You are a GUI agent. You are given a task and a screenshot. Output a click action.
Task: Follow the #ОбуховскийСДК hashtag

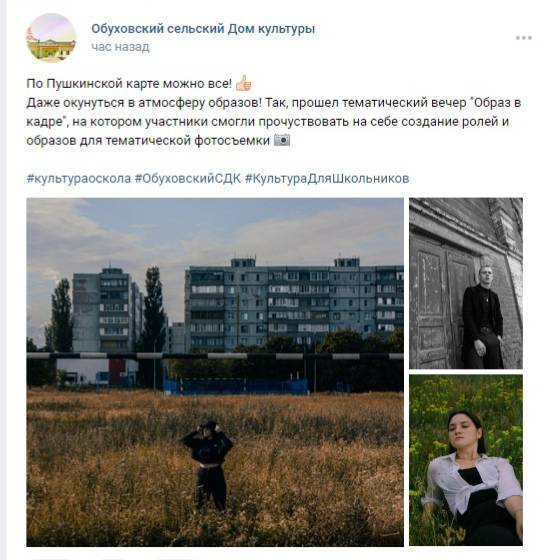click(188, 178)
